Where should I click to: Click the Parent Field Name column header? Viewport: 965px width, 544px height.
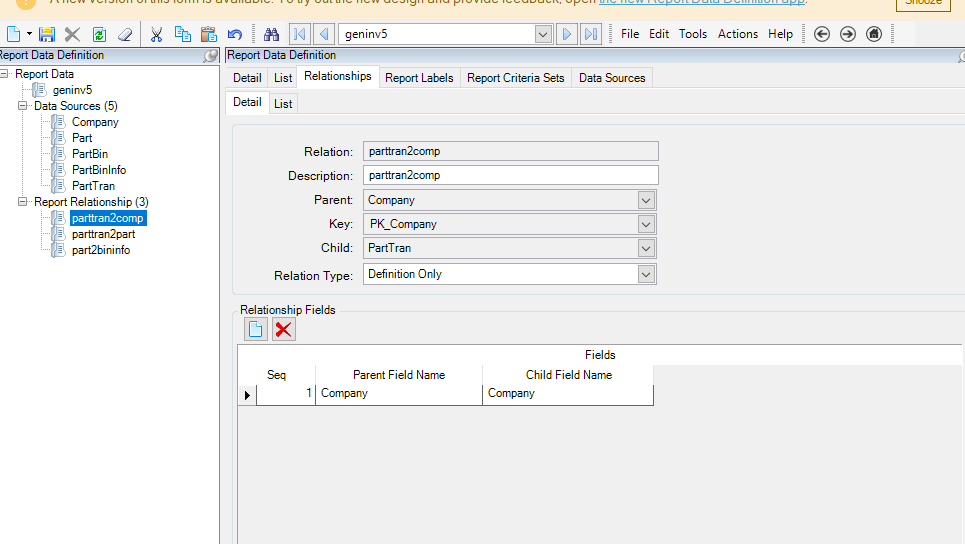(x=399, y=375)
